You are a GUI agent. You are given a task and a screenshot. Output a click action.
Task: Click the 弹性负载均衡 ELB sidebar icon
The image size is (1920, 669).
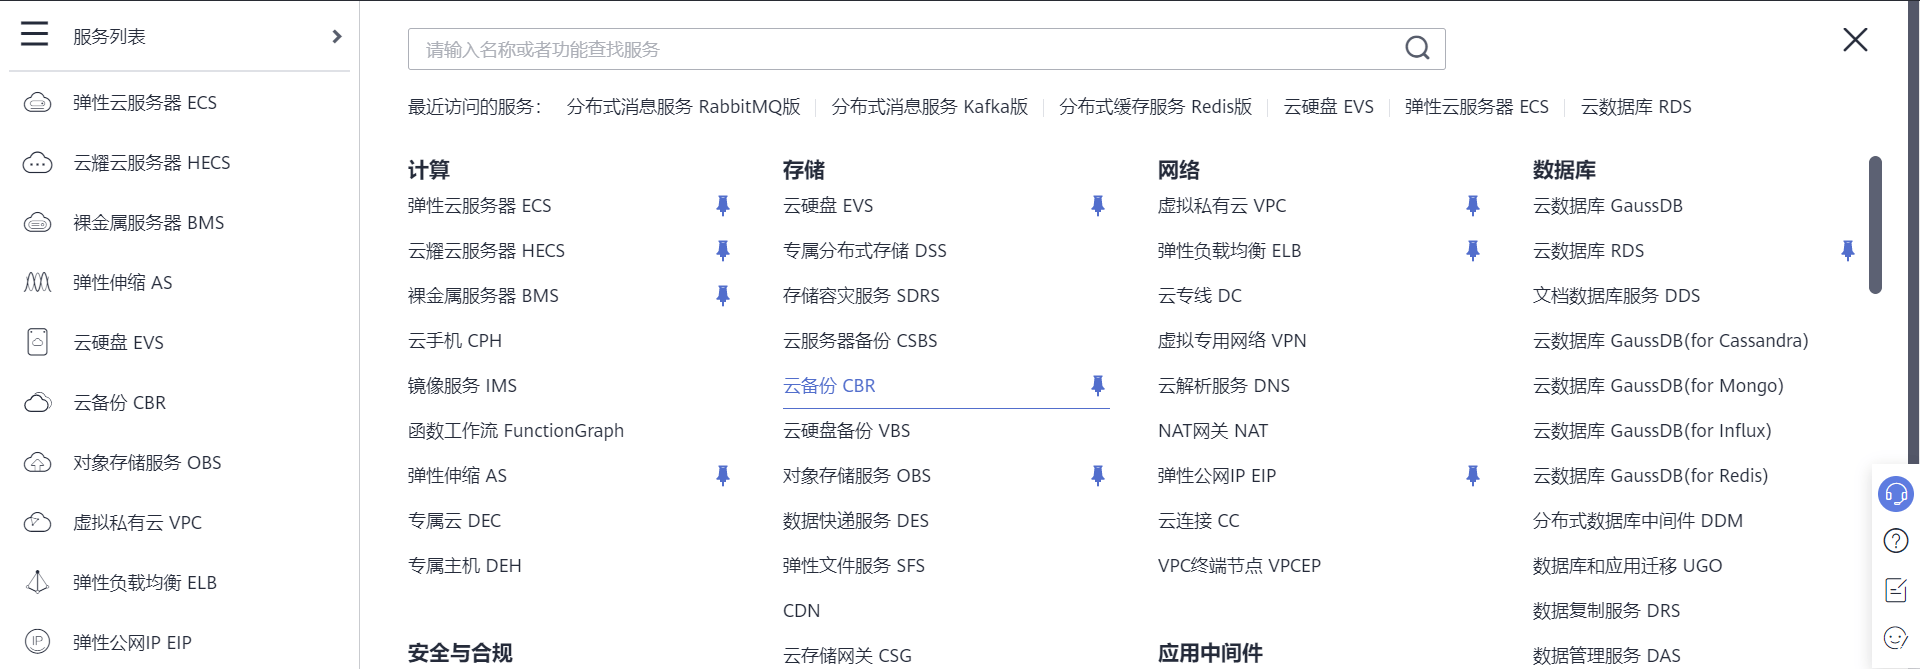[x=37, y=582]
